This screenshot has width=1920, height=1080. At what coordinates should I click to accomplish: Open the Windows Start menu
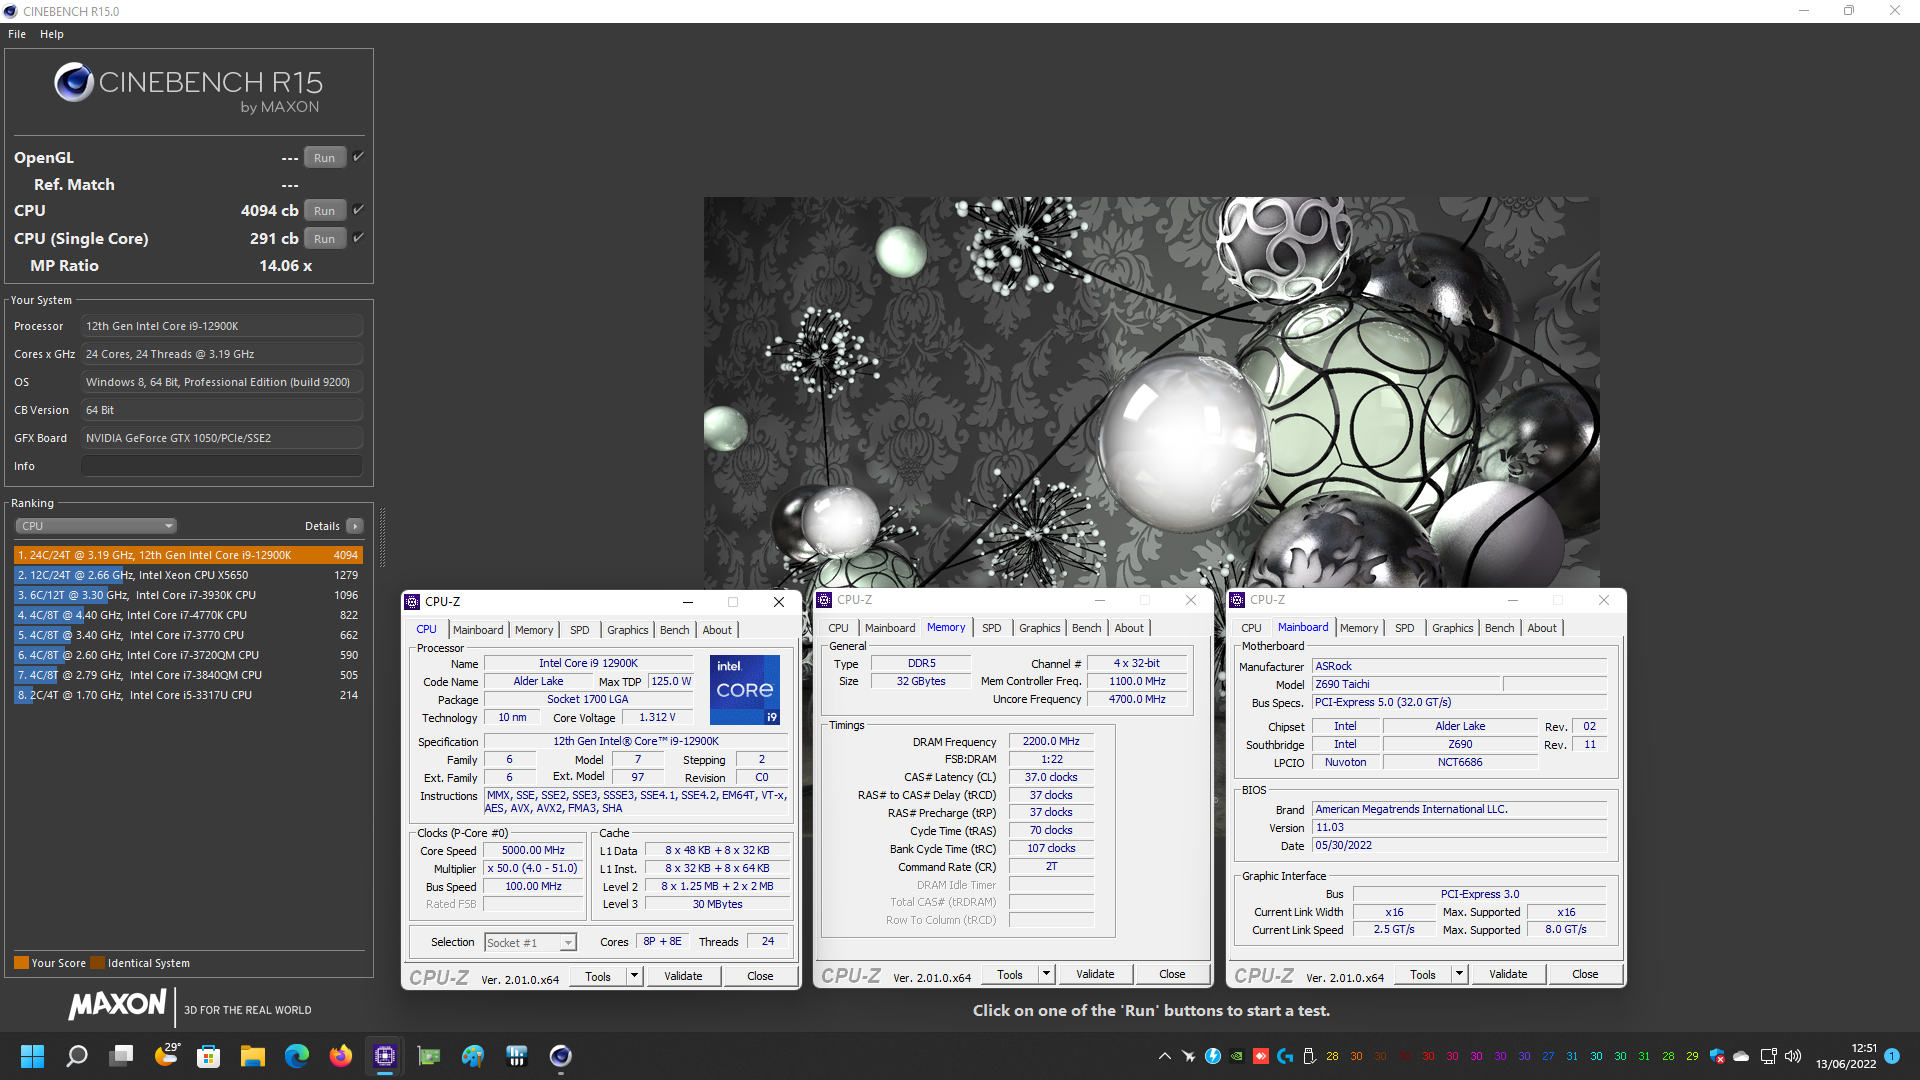coord(32,1056)
